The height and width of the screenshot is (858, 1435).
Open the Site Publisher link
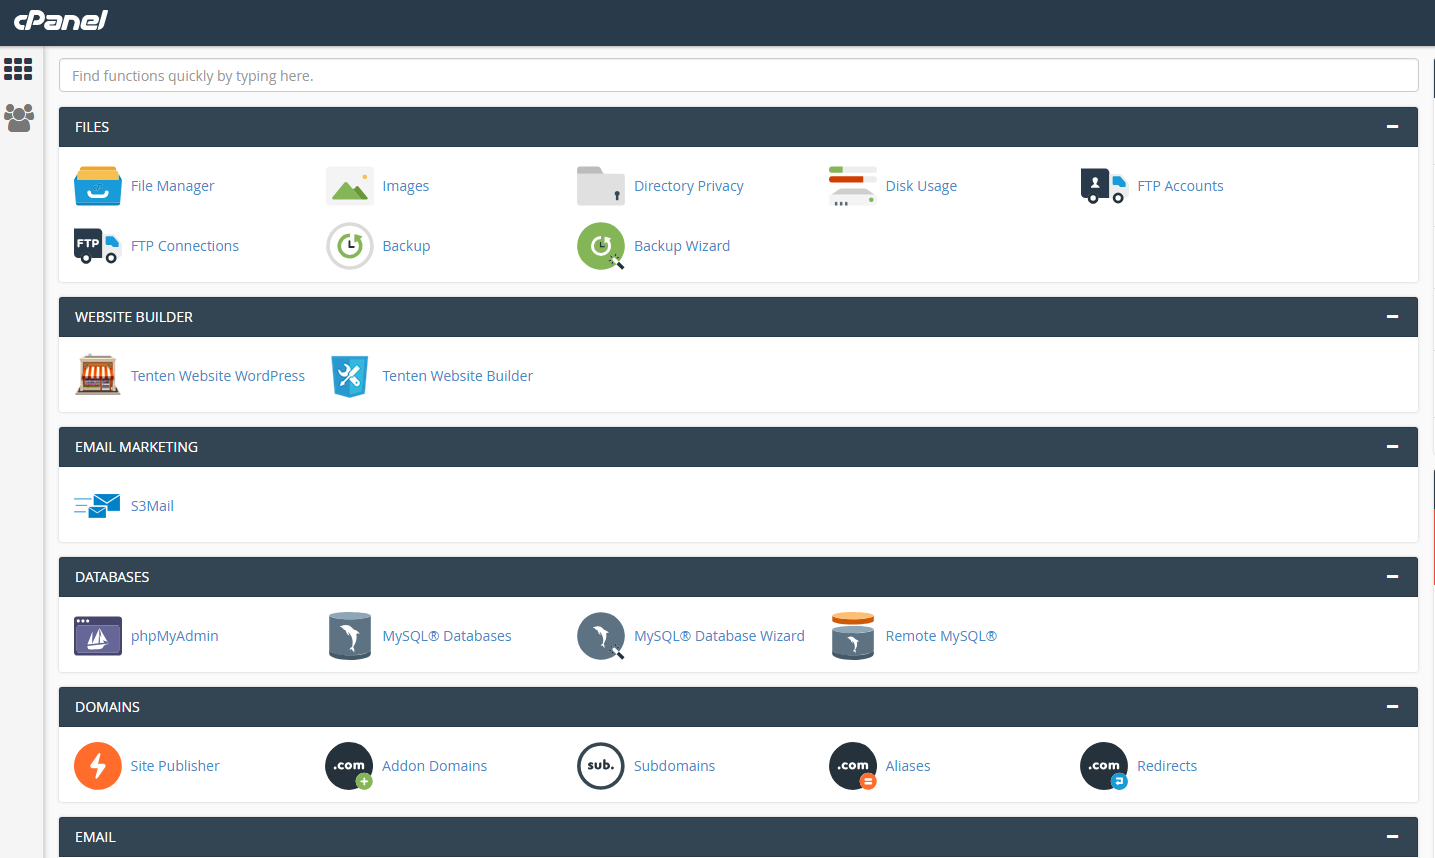[175, 766]
